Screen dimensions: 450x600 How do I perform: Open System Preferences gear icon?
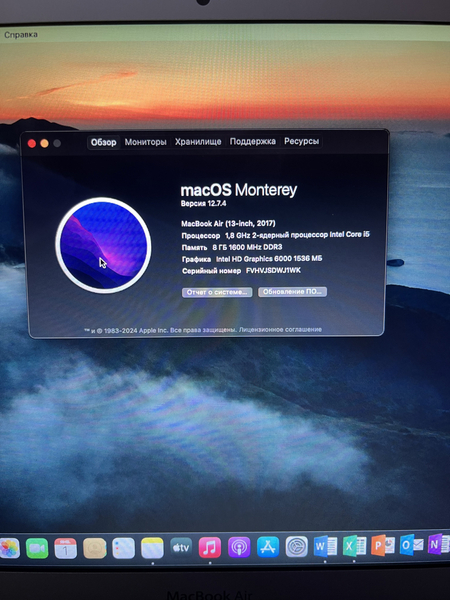pyautogui.click(x=297, y=546)
